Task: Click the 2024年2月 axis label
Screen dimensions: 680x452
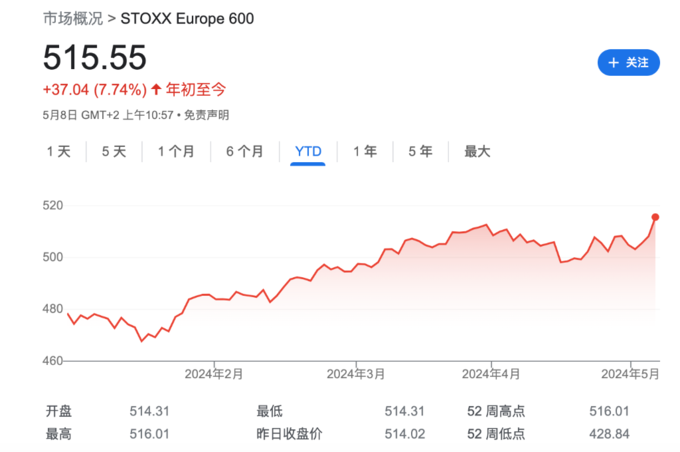Action: pos(214,374)
